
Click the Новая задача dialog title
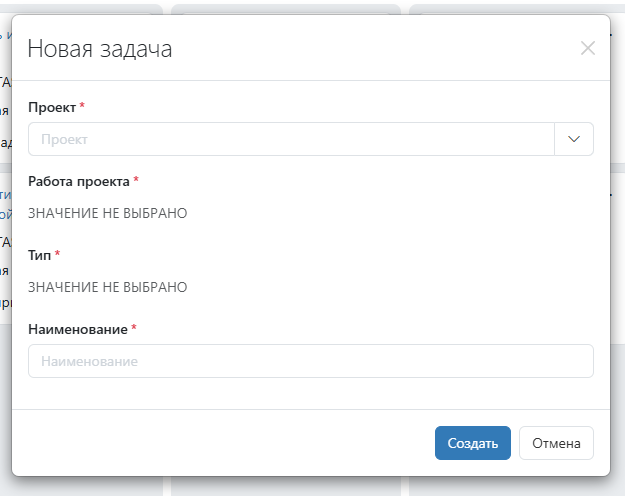click(100, 49)
